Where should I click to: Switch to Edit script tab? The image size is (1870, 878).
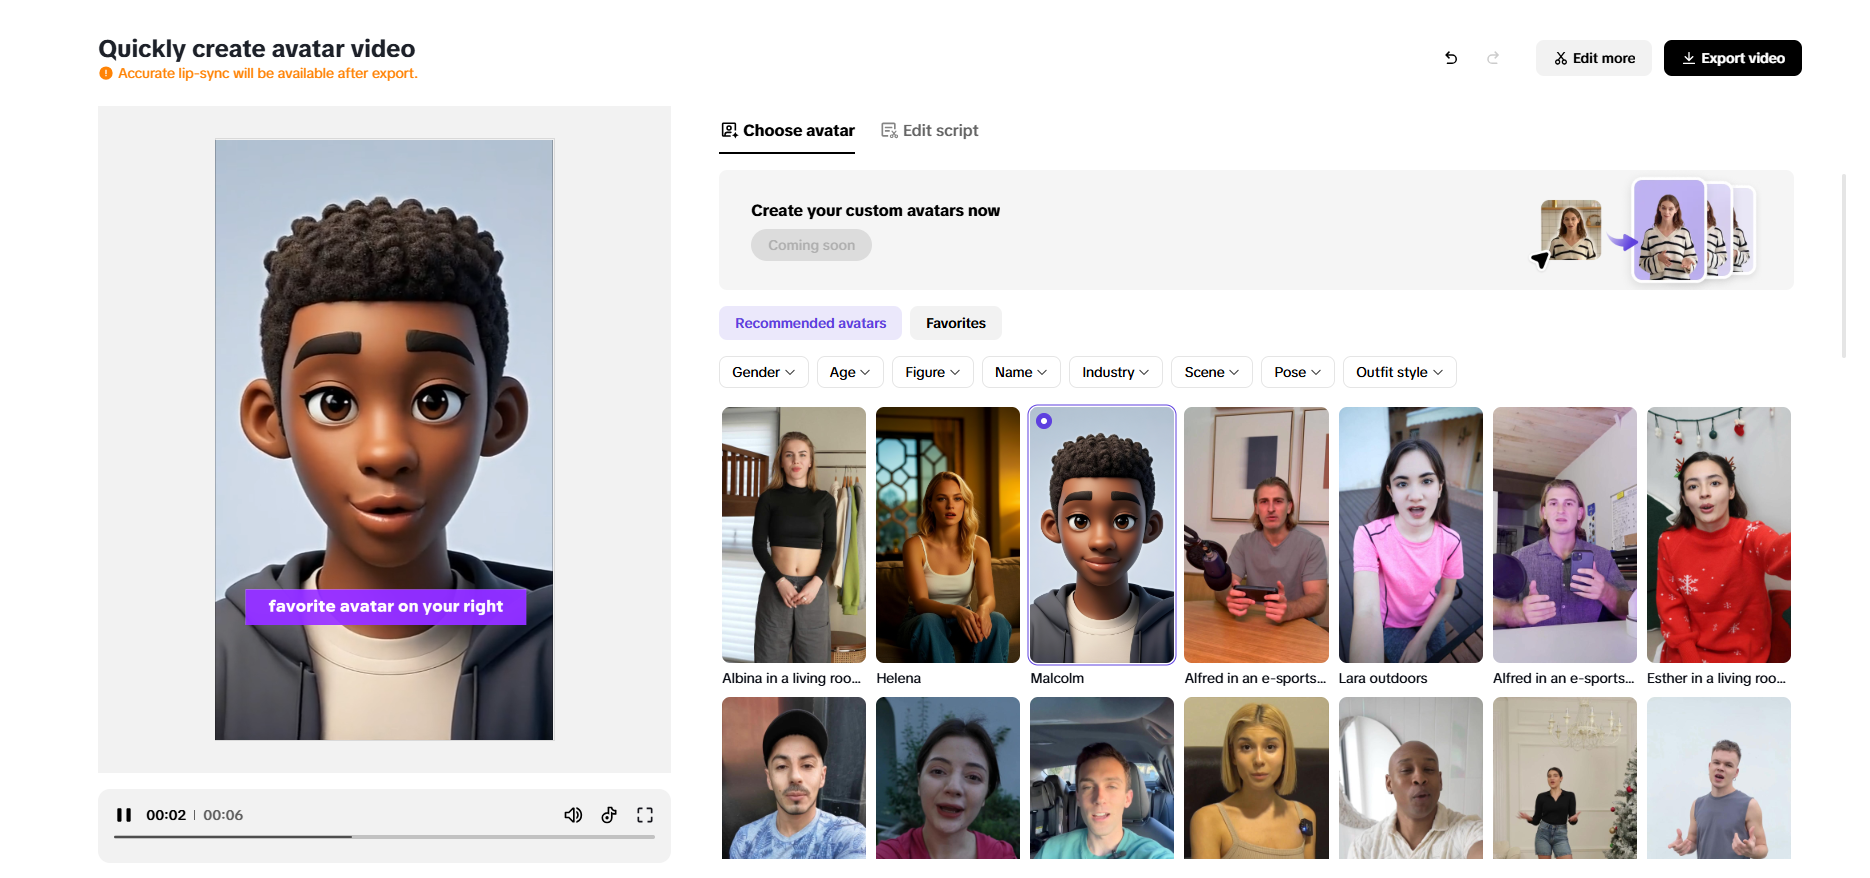click(x=929, y=131)
